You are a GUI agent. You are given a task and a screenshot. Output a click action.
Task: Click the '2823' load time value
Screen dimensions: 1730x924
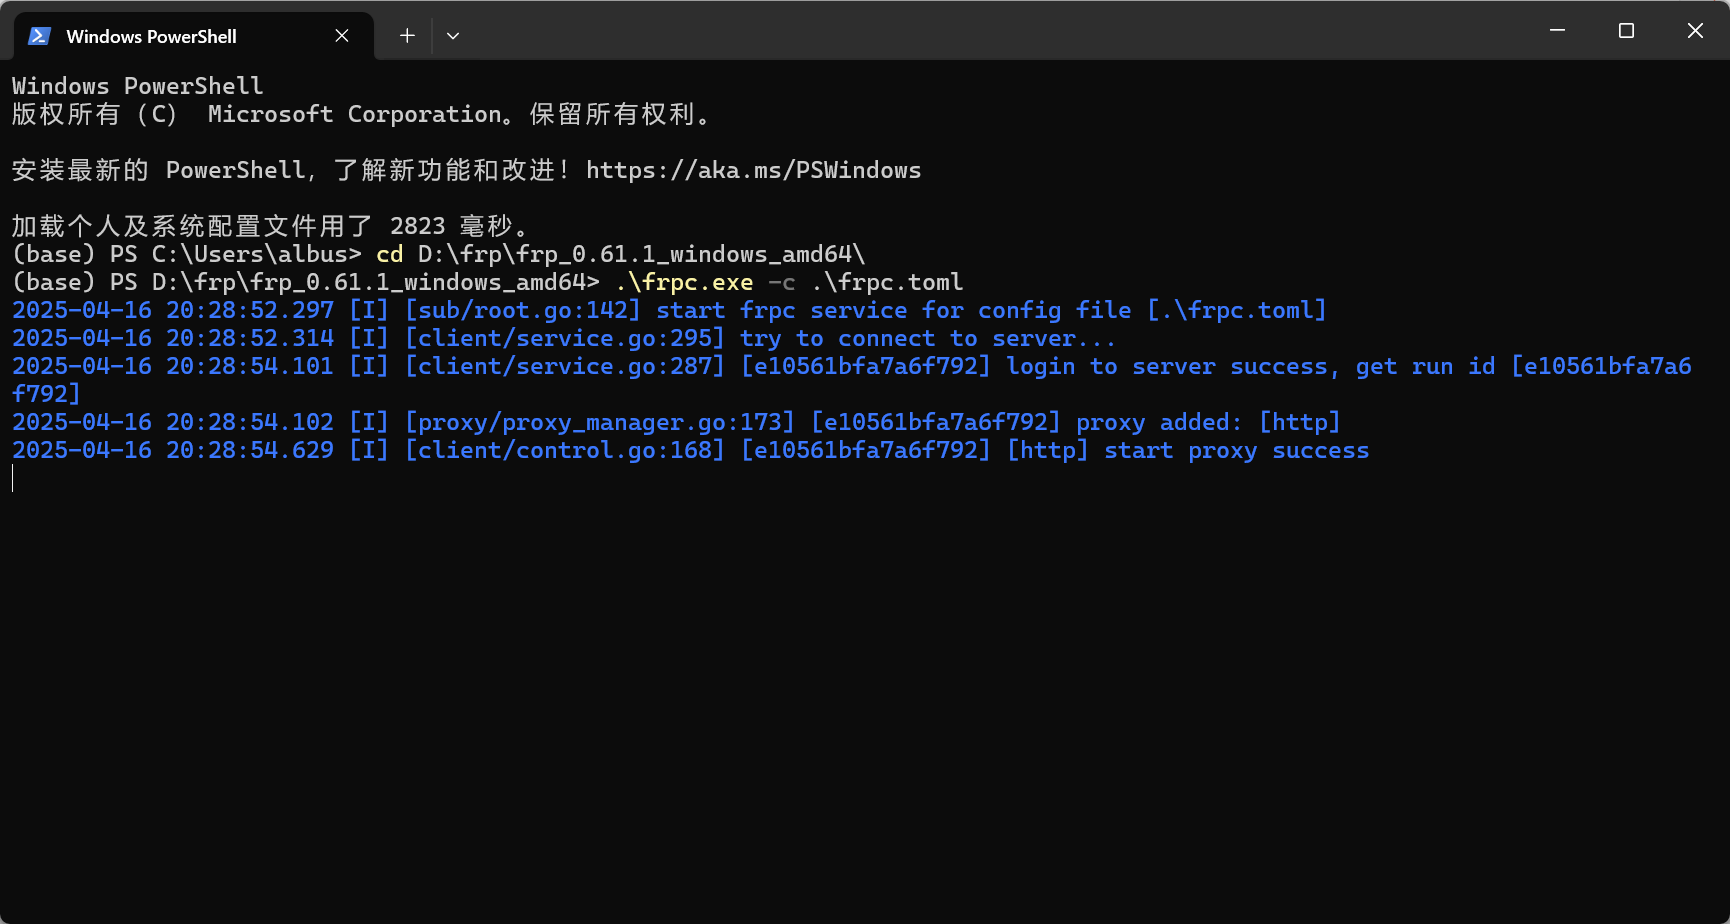tap(418, 226)
